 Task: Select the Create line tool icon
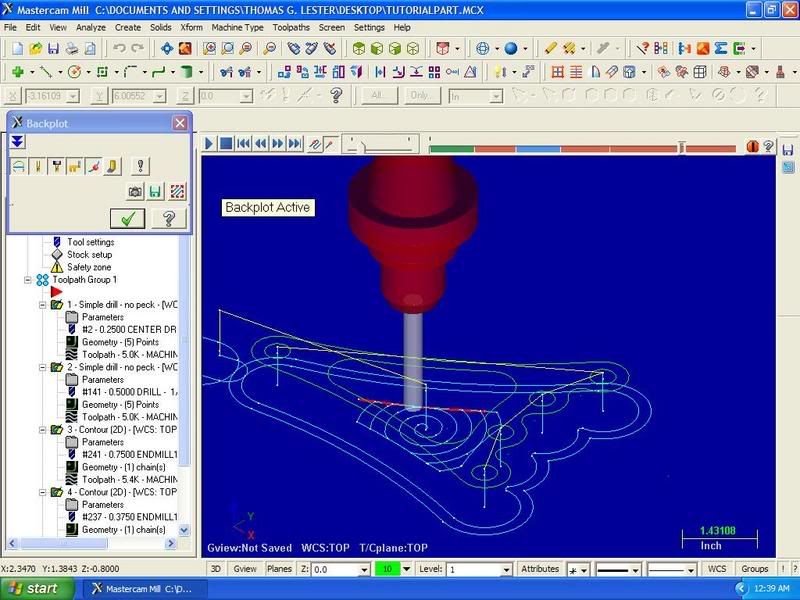click(x=46, y=72)
